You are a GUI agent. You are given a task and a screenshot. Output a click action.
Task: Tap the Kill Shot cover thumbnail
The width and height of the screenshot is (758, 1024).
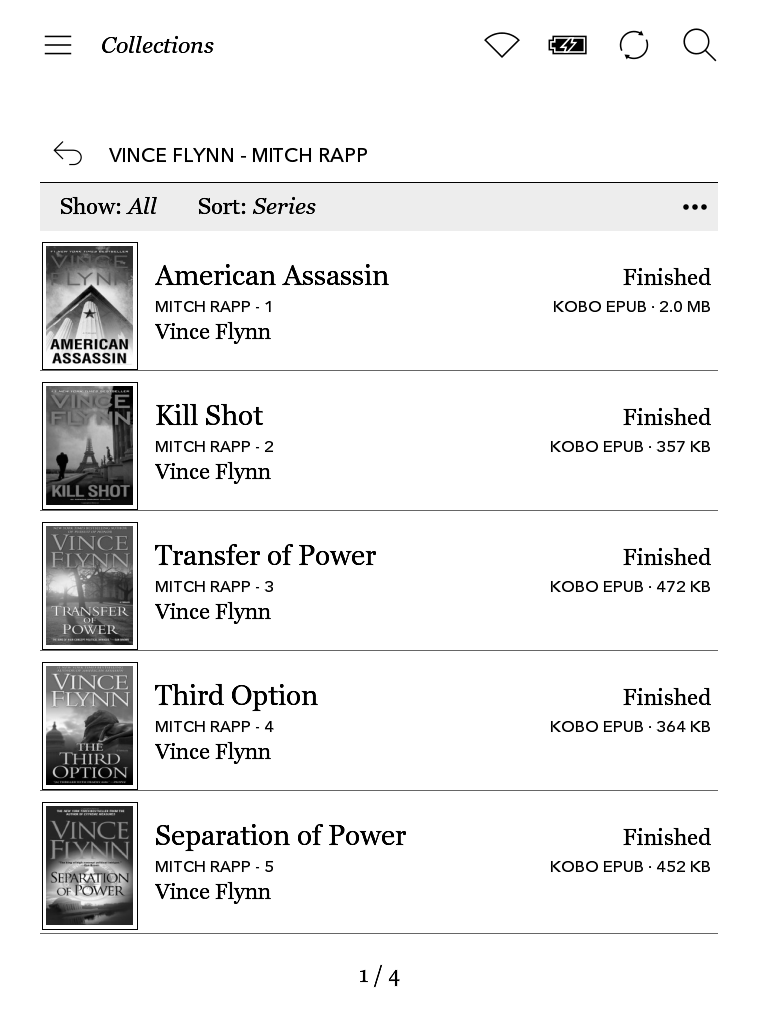90,446
